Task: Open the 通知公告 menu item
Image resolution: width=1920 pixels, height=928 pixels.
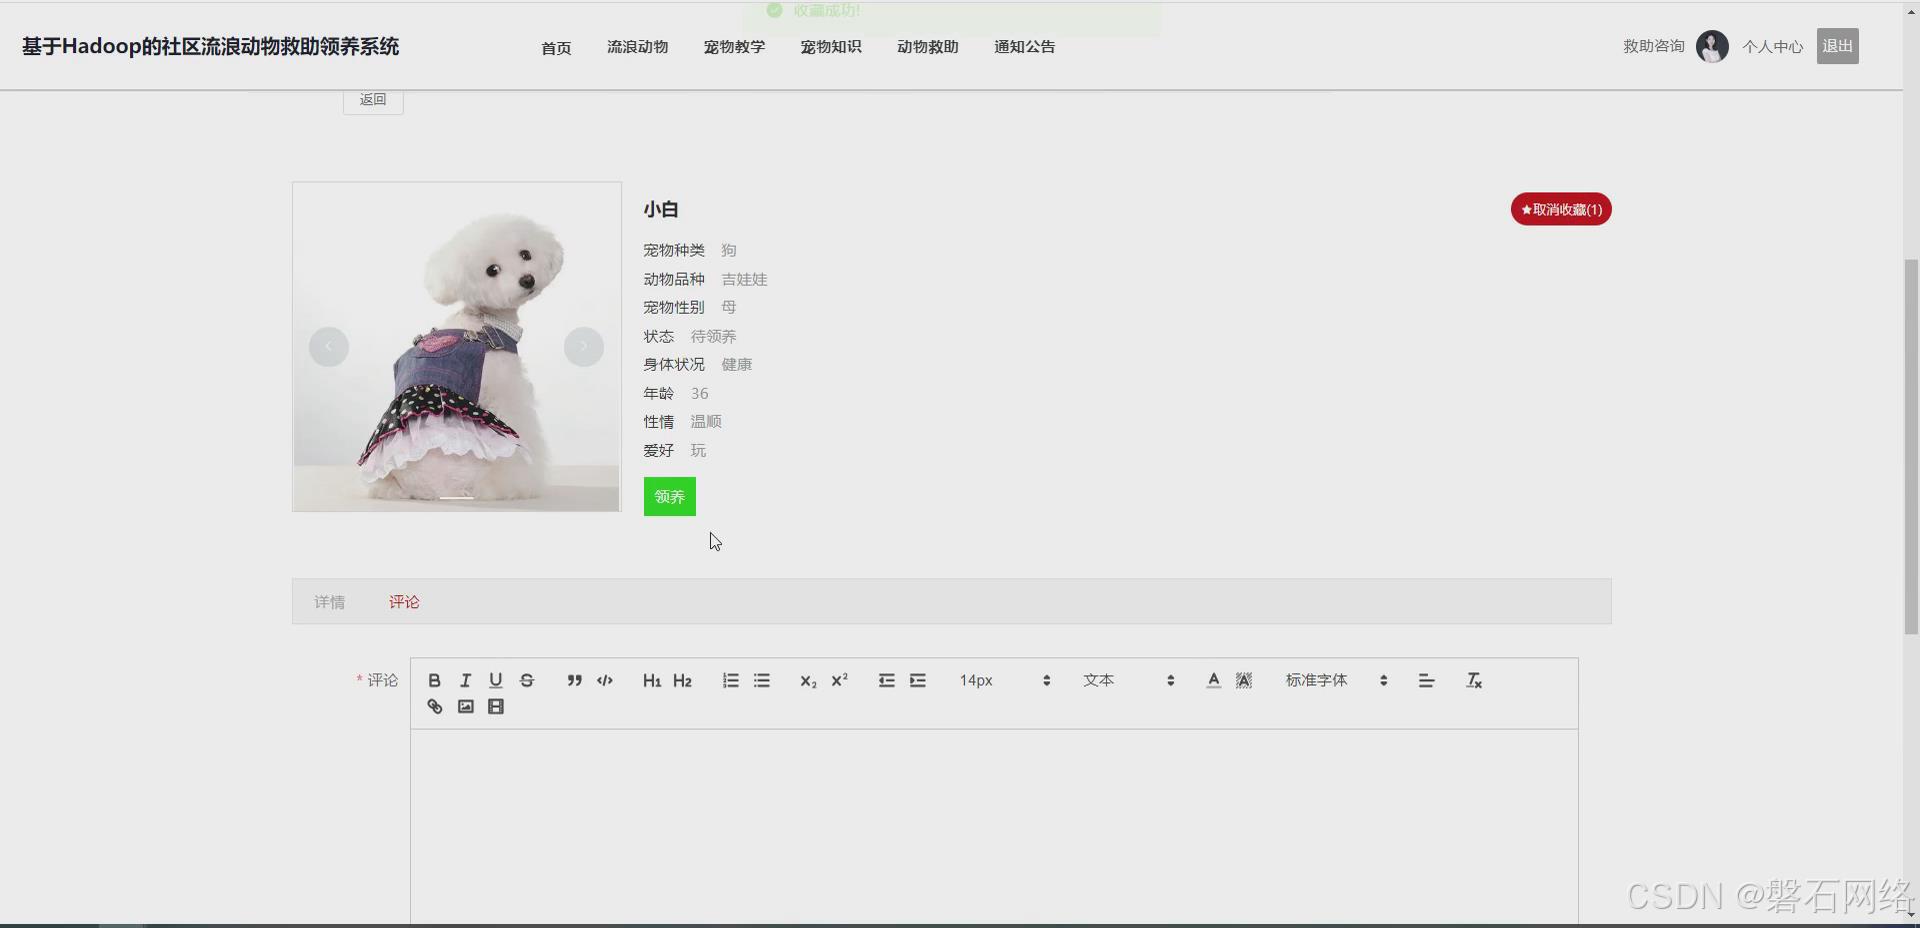Action: [1023, 46]
